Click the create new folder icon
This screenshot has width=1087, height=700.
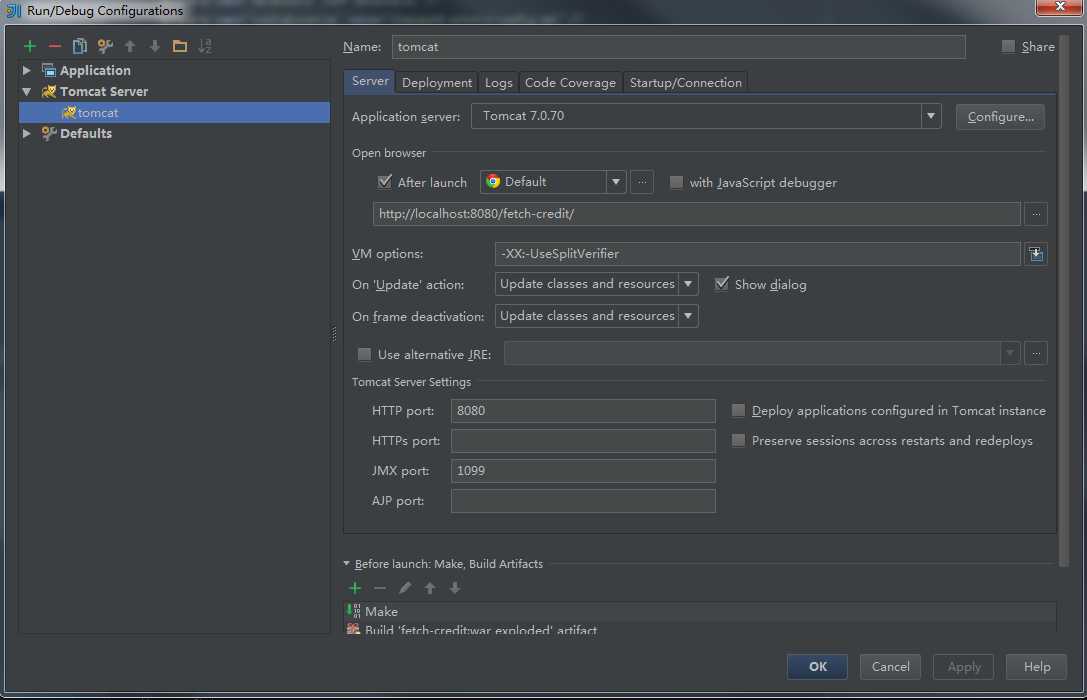180,46
